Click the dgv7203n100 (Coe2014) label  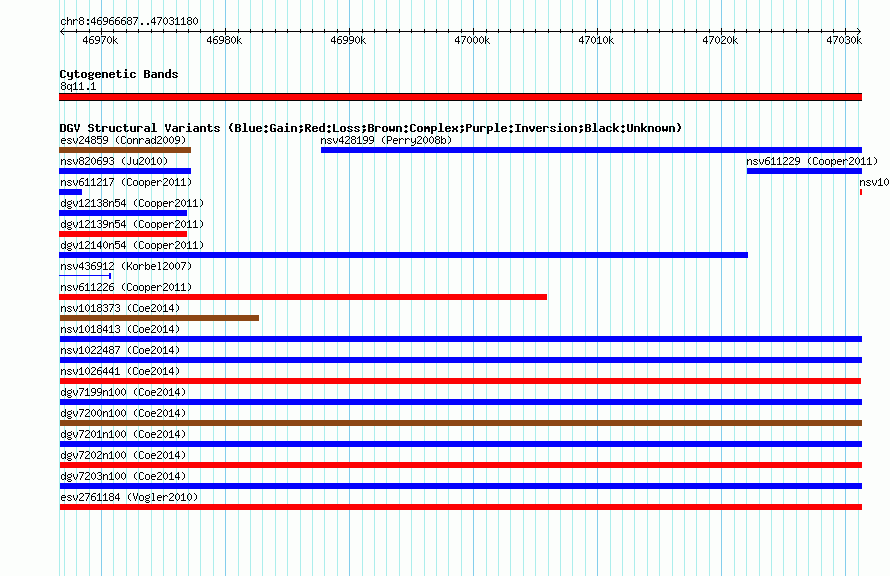(123, 476)
